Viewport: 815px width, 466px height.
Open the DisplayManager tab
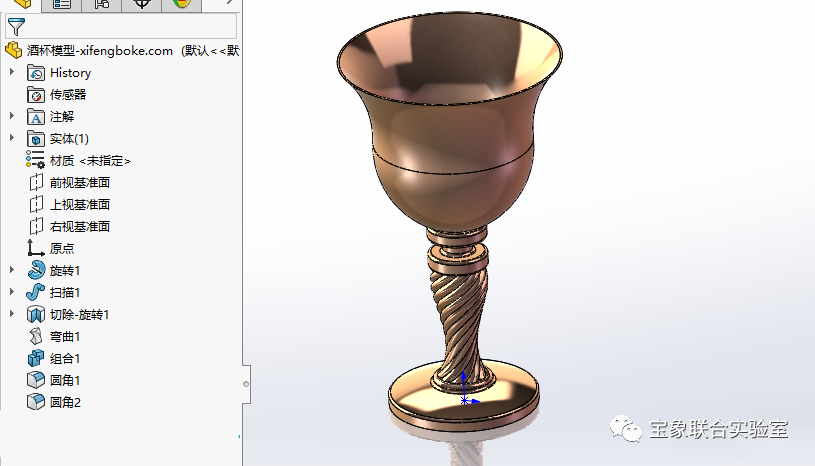pos(181,4)
